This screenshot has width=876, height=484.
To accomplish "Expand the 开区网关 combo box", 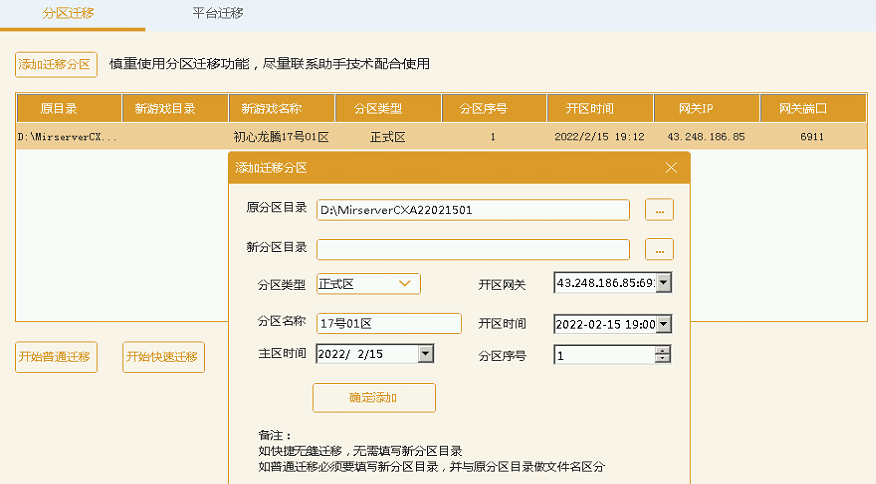I will 663,284.
